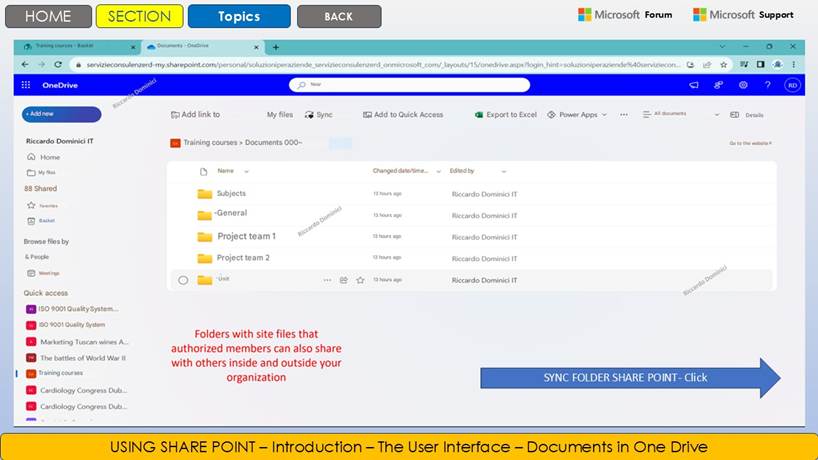Click Add to Quick Access
The width and height of the screenshot is (818, 460).
403,115
